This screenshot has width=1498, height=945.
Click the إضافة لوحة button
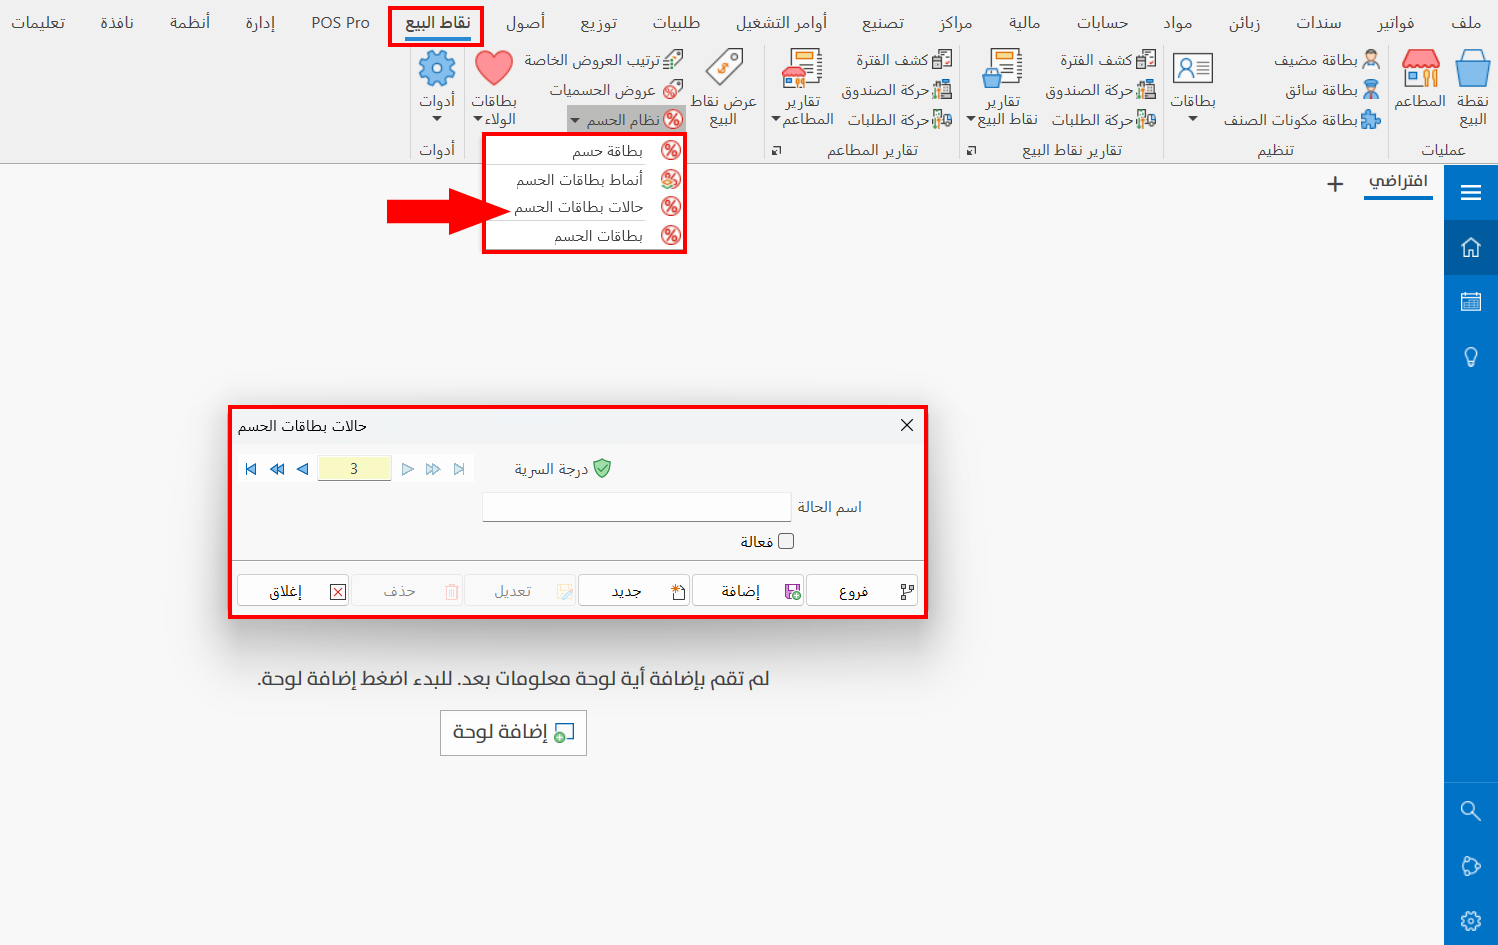pyautogui.click(x=513, y=732)
